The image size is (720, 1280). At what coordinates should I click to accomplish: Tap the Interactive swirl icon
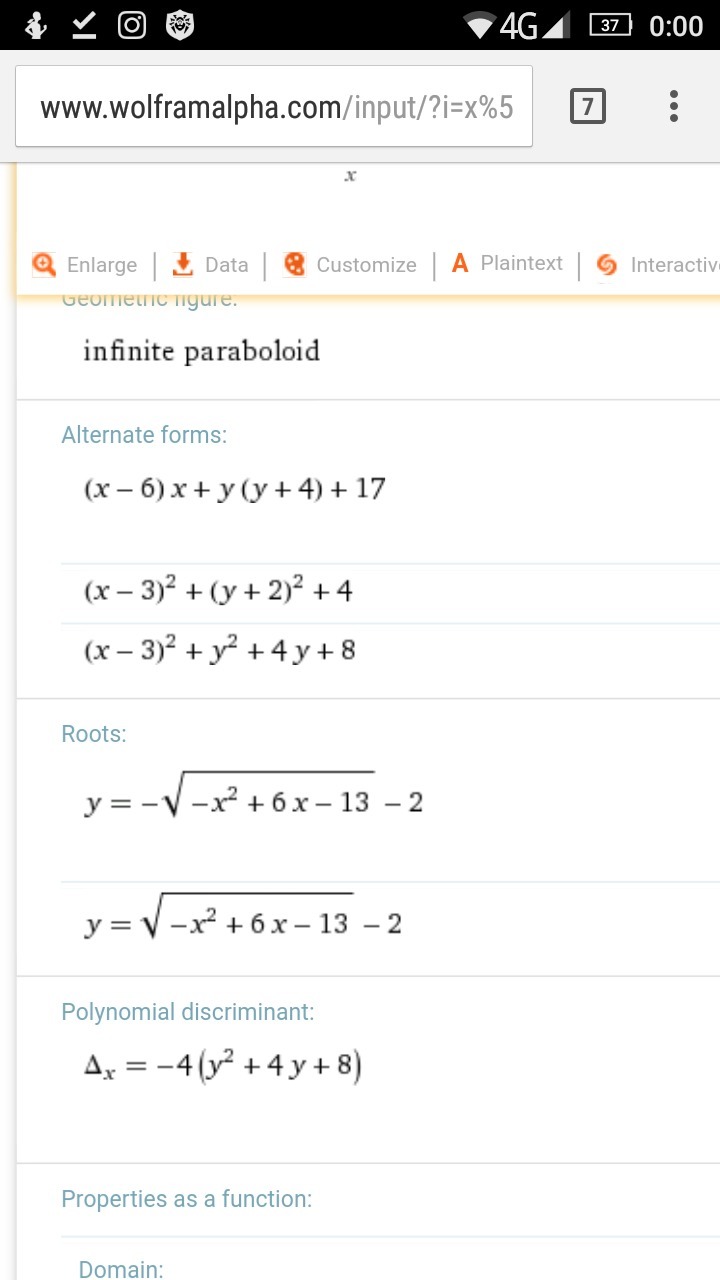(x=606, y=265)
